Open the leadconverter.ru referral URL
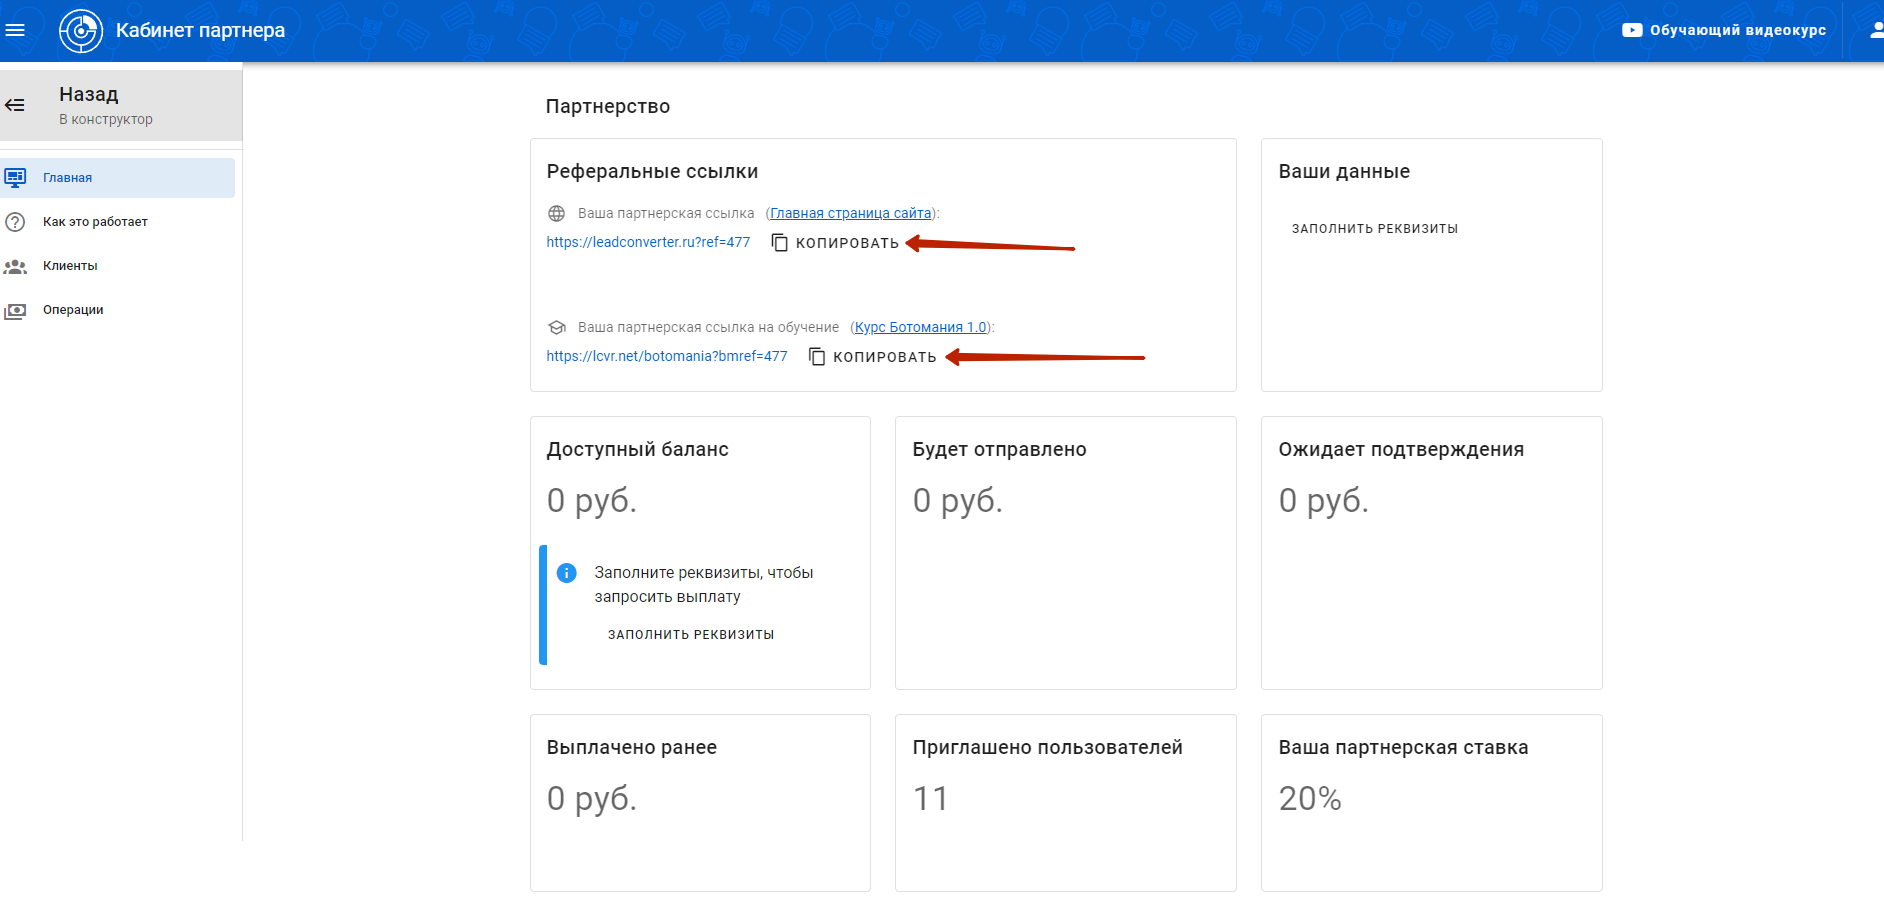The width and height of the screenshot is (1884, 912). (x=648, y=242)
